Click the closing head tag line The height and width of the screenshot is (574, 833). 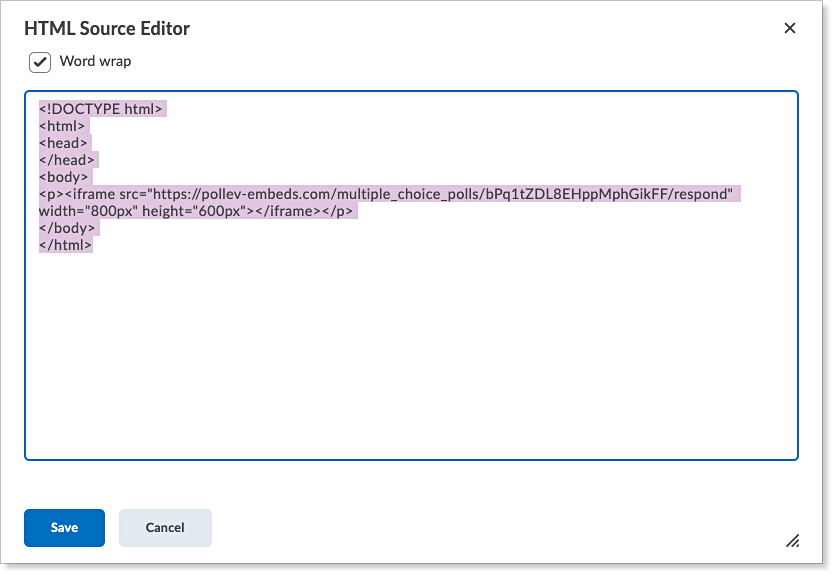click(66, 160)
